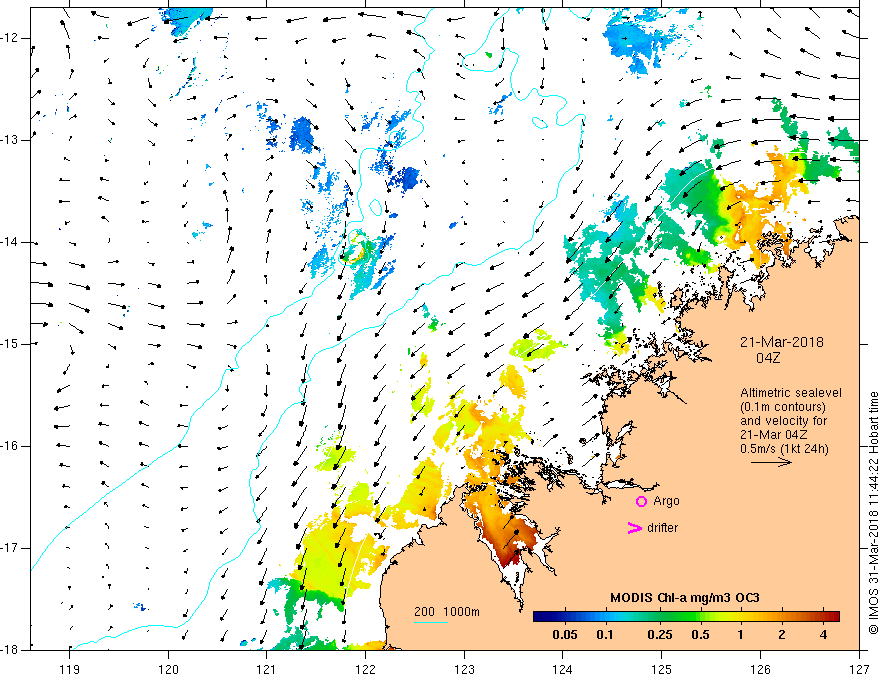Click the cyan 200 1000m contour legend line
The image size is (880, 680).
(x=431, y=622)
